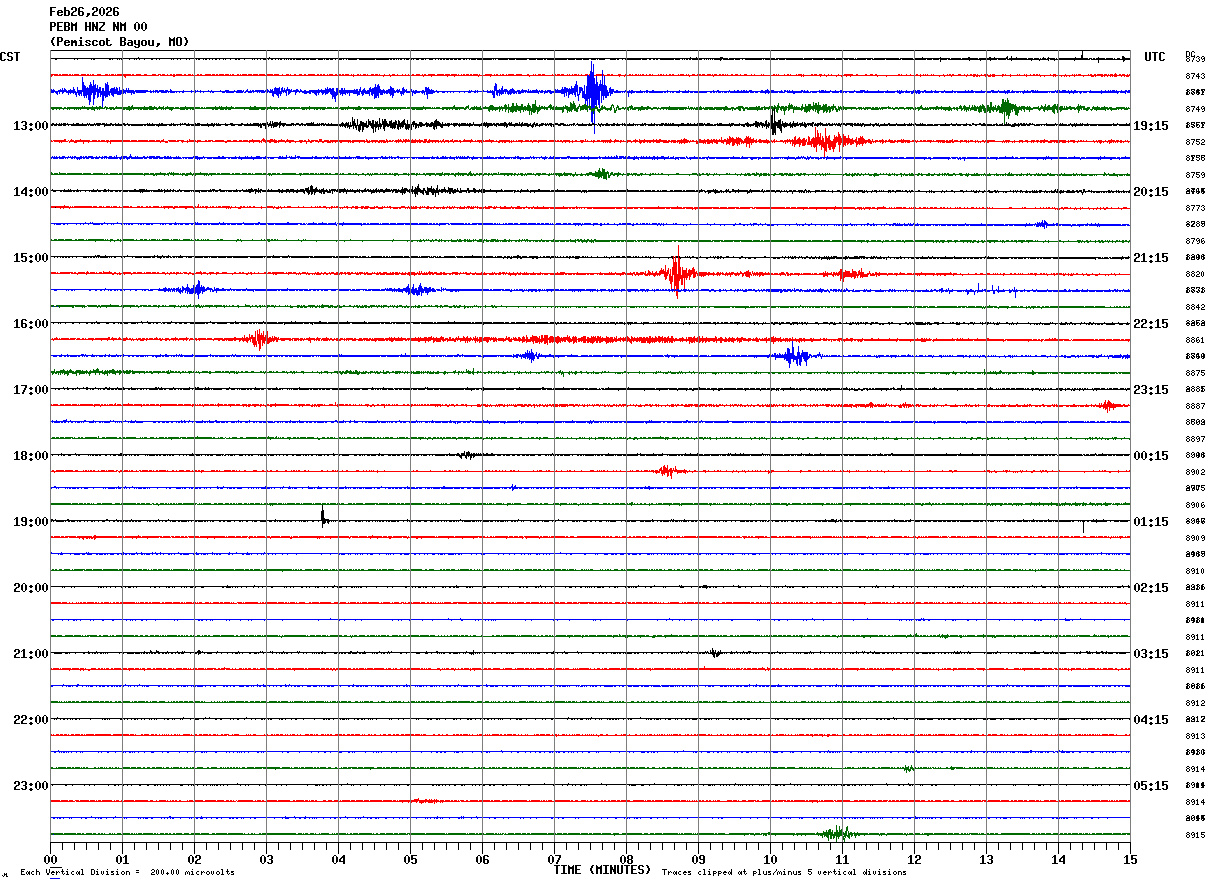Click the 04:15 UTC time label

click(x=1151, y=720)
